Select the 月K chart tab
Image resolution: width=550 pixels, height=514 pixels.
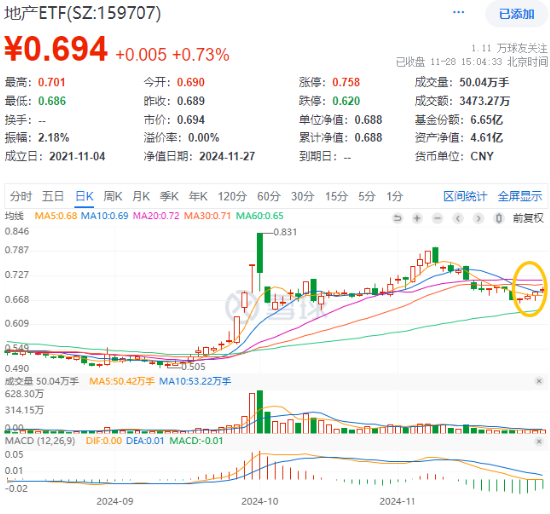(x=141, y=196)
